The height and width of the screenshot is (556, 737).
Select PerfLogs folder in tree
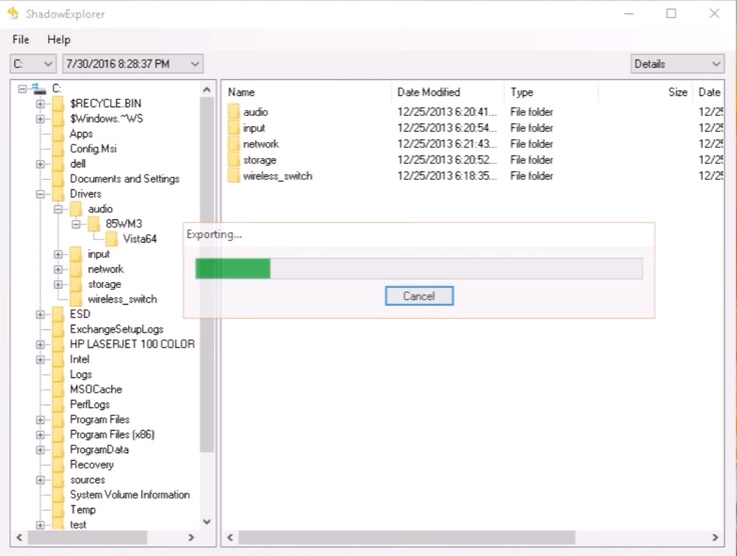pos(90,404)
